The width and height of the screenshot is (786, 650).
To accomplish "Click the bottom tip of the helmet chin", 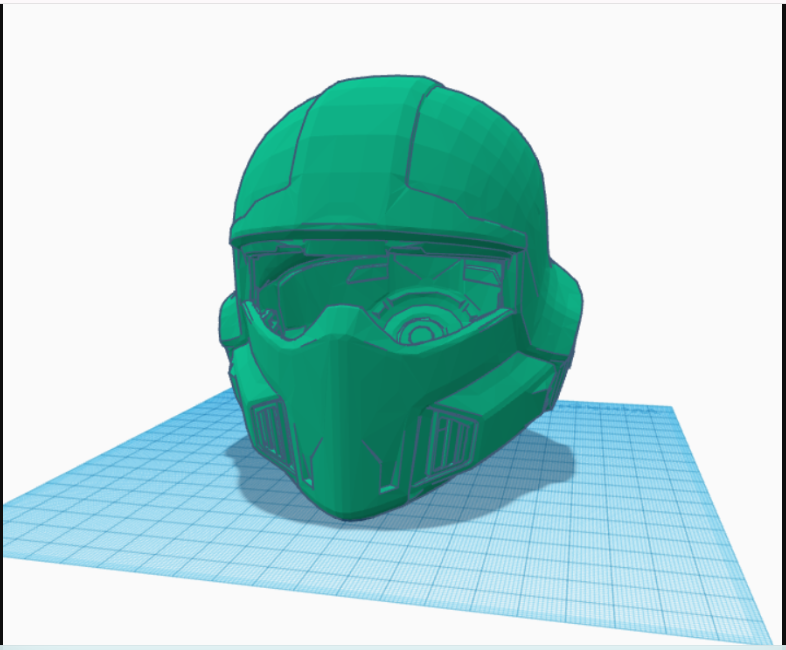I will click(345, 512).
